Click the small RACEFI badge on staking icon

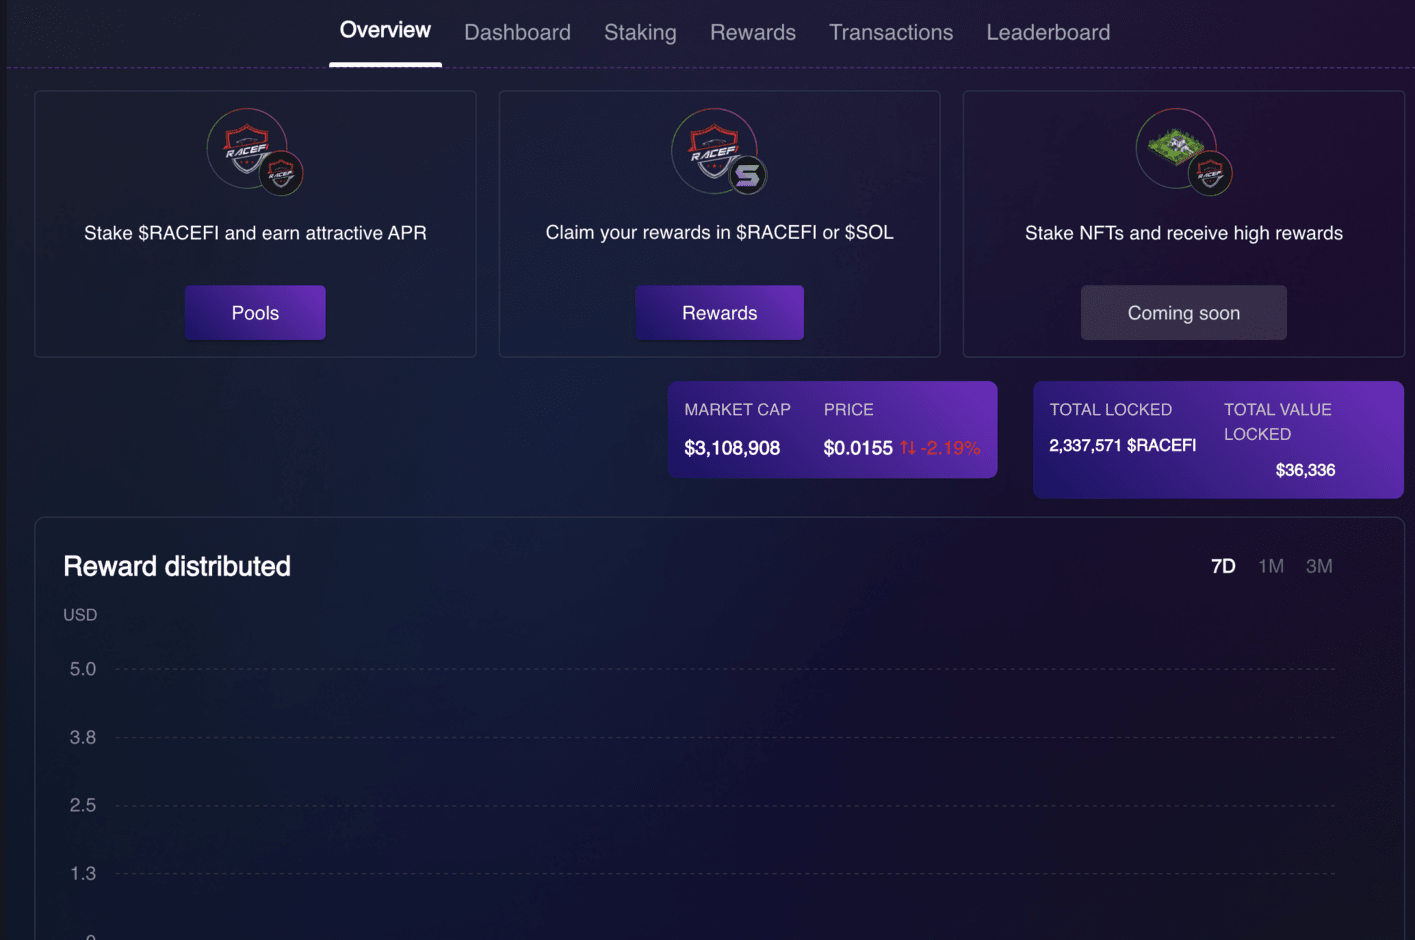(281, 174)
